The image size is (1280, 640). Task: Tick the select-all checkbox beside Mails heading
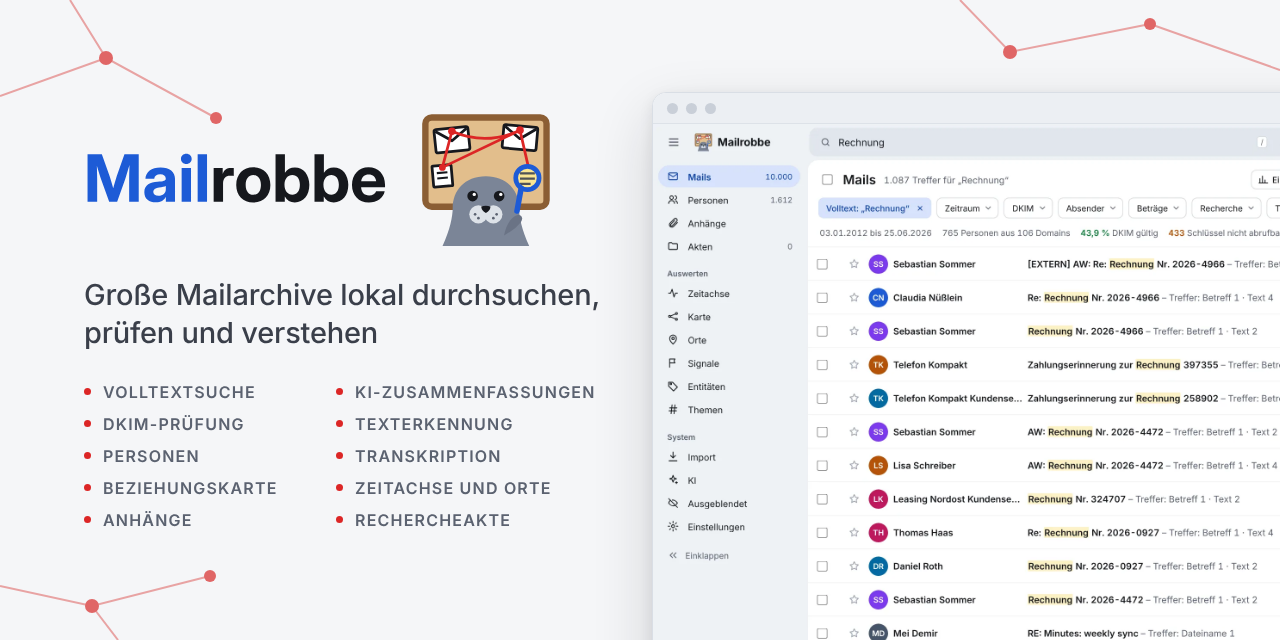pyautogui.click(x=827, y=180)
